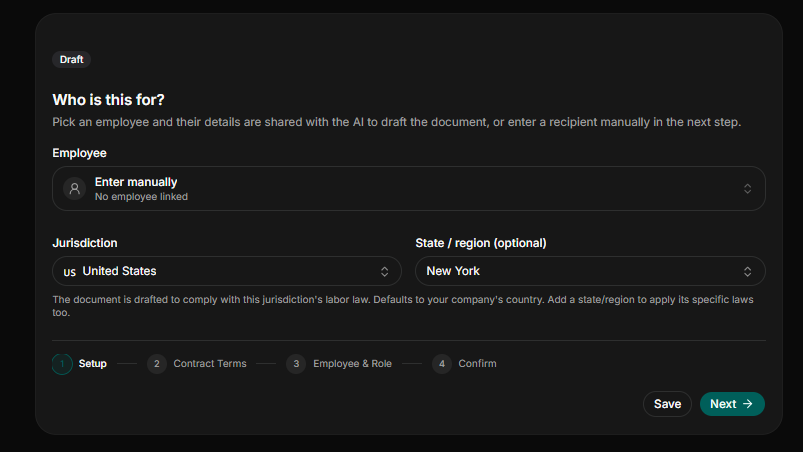Click the 'Pick an employee' description text
Screen dimensions: 803x452
397,122
